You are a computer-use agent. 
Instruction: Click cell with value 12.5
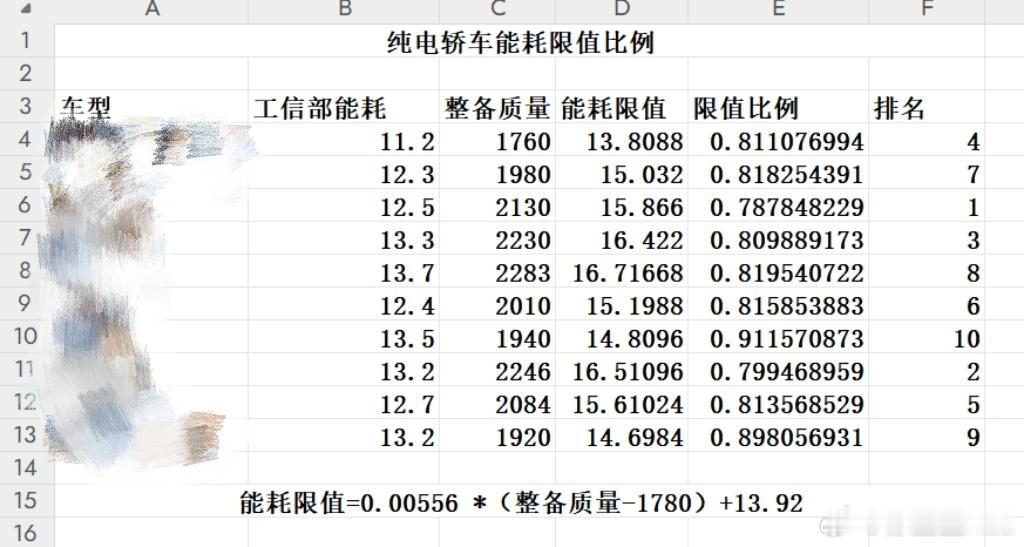pyautogui.click(x=344, y=207)
